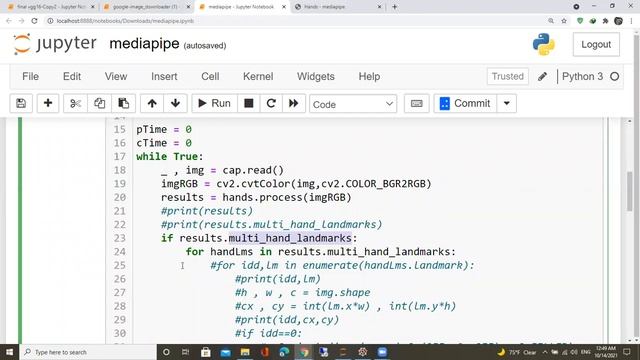Open a new browser tab

click(394, 7)
